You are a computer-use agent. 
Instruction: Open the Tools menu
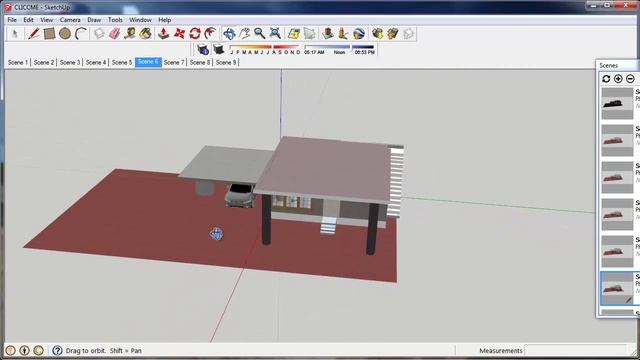point(115,20)
